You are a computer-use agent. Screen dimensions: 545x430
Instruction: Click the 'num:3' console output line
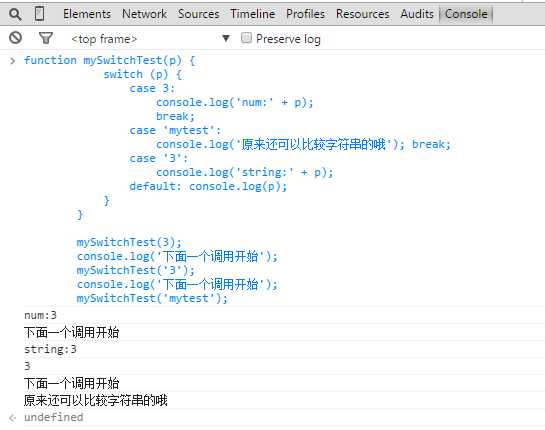coord(40,315)
